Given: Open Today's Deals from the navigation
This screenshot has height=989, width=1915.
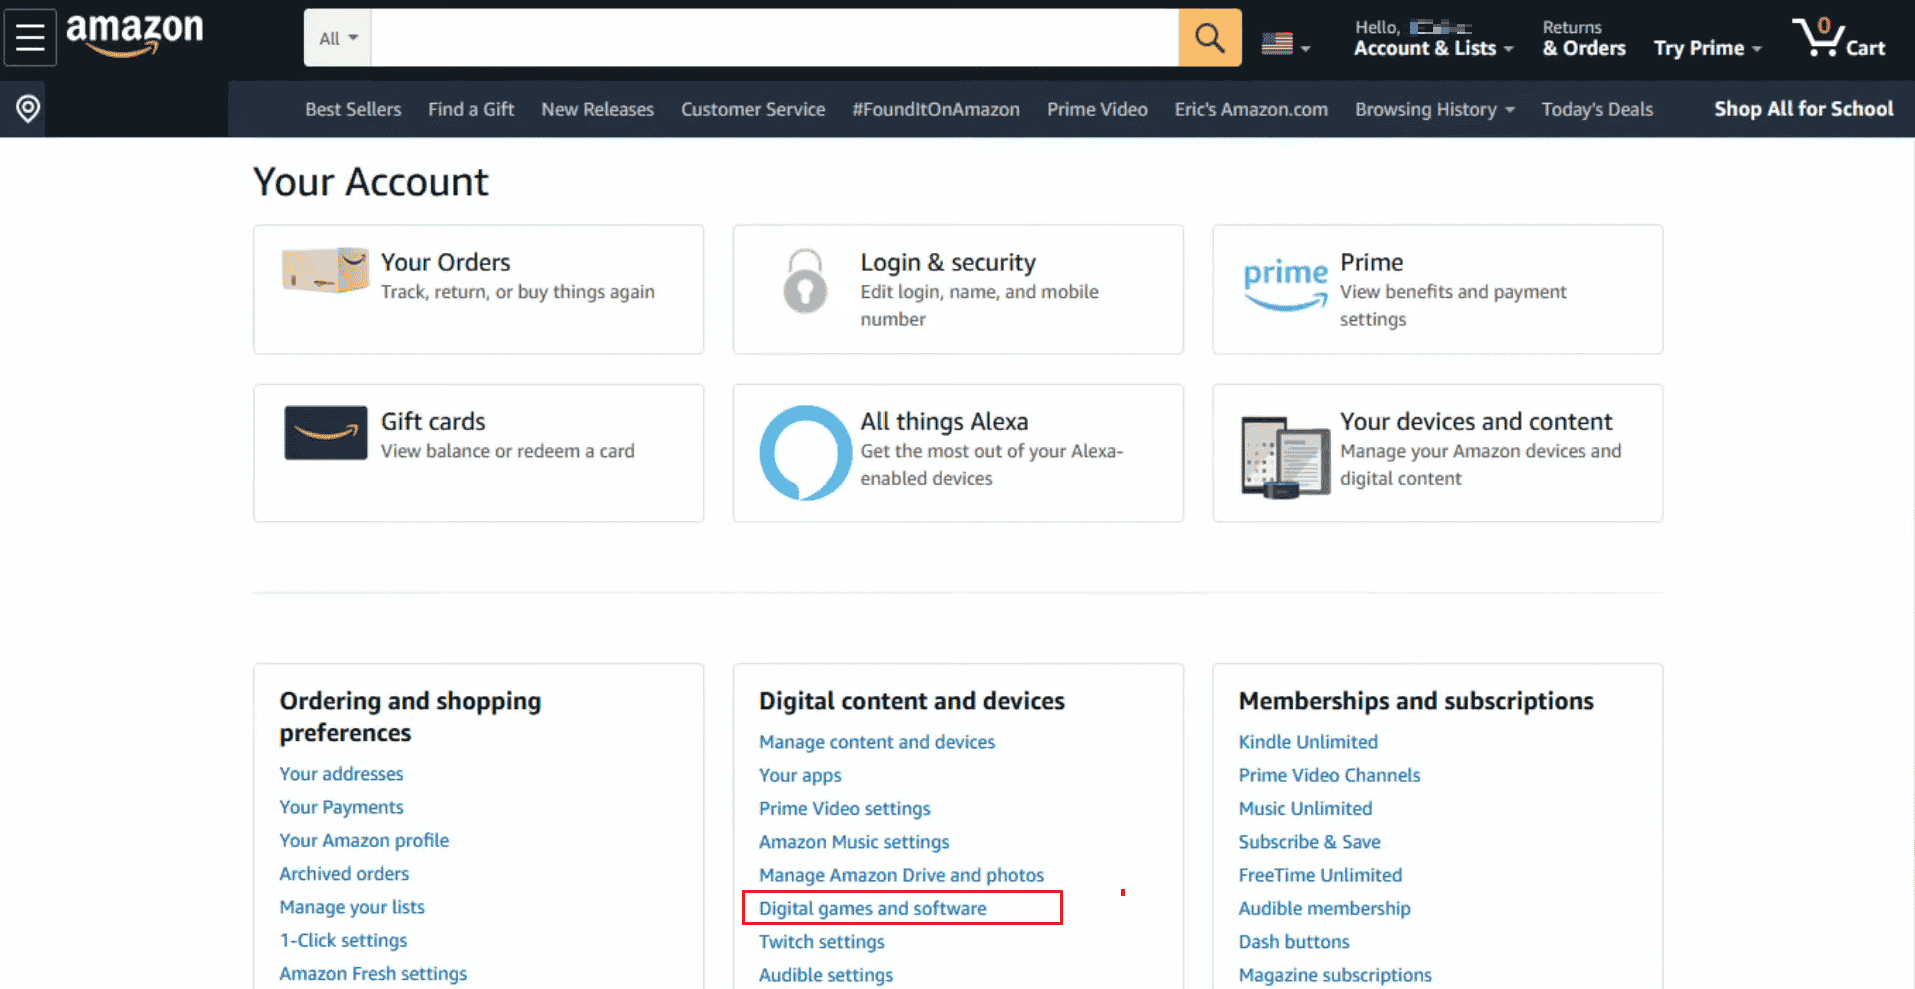Looking at the screenshot, I should click(1596, 109).
